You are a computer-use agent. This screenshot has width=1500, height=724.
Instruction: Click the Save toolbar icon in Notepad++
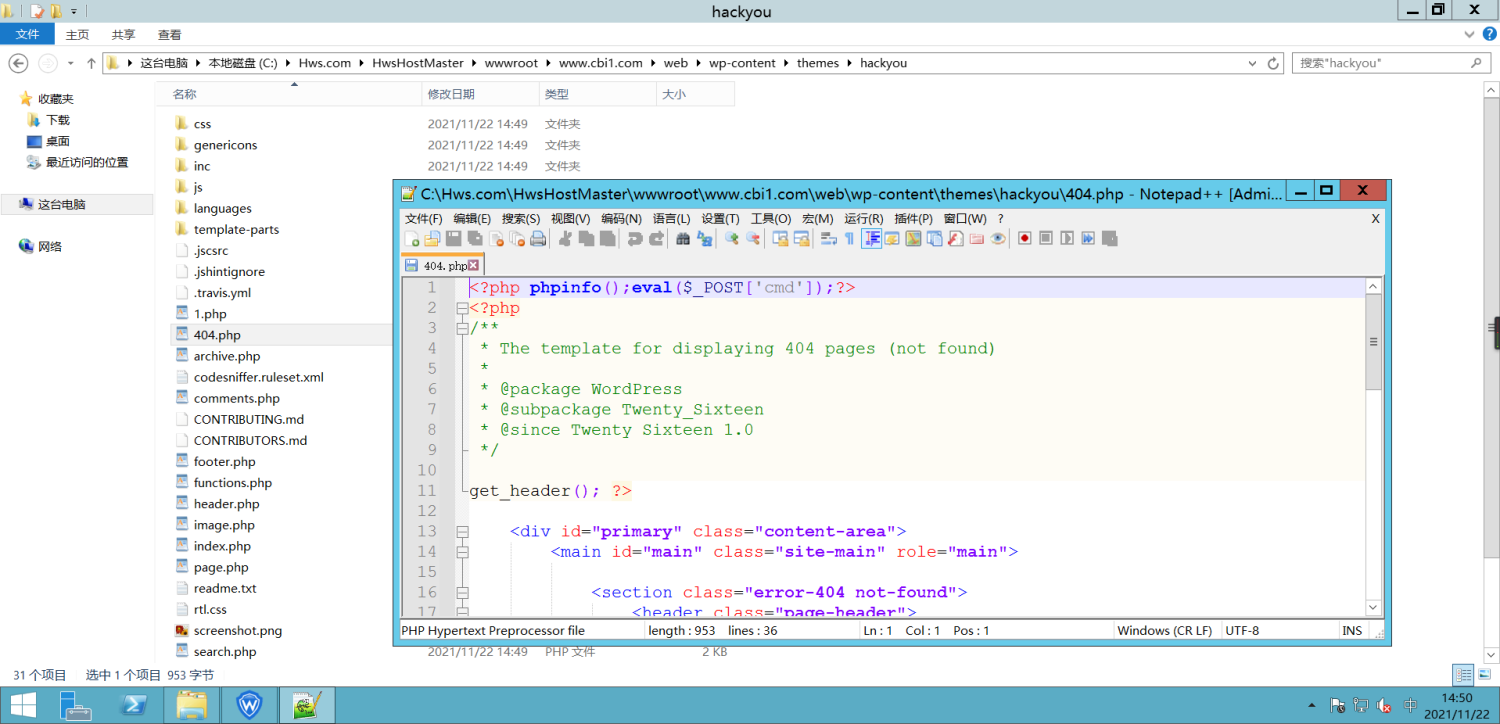453,238
